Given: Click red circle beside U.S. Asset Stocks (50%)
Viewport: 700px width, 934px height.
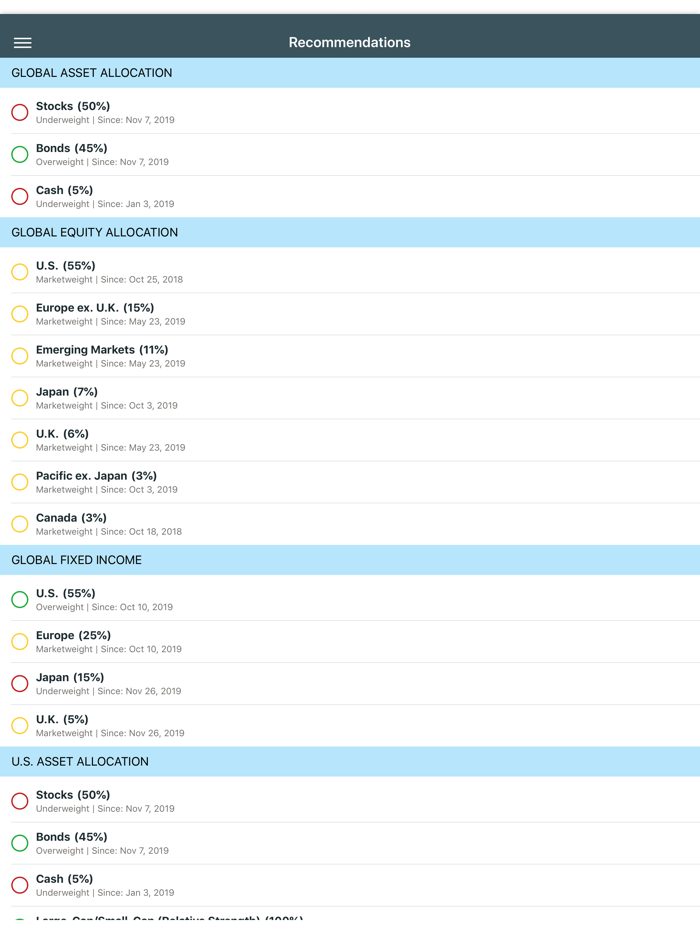Looking at the screenshot, I should coord(20,801).
